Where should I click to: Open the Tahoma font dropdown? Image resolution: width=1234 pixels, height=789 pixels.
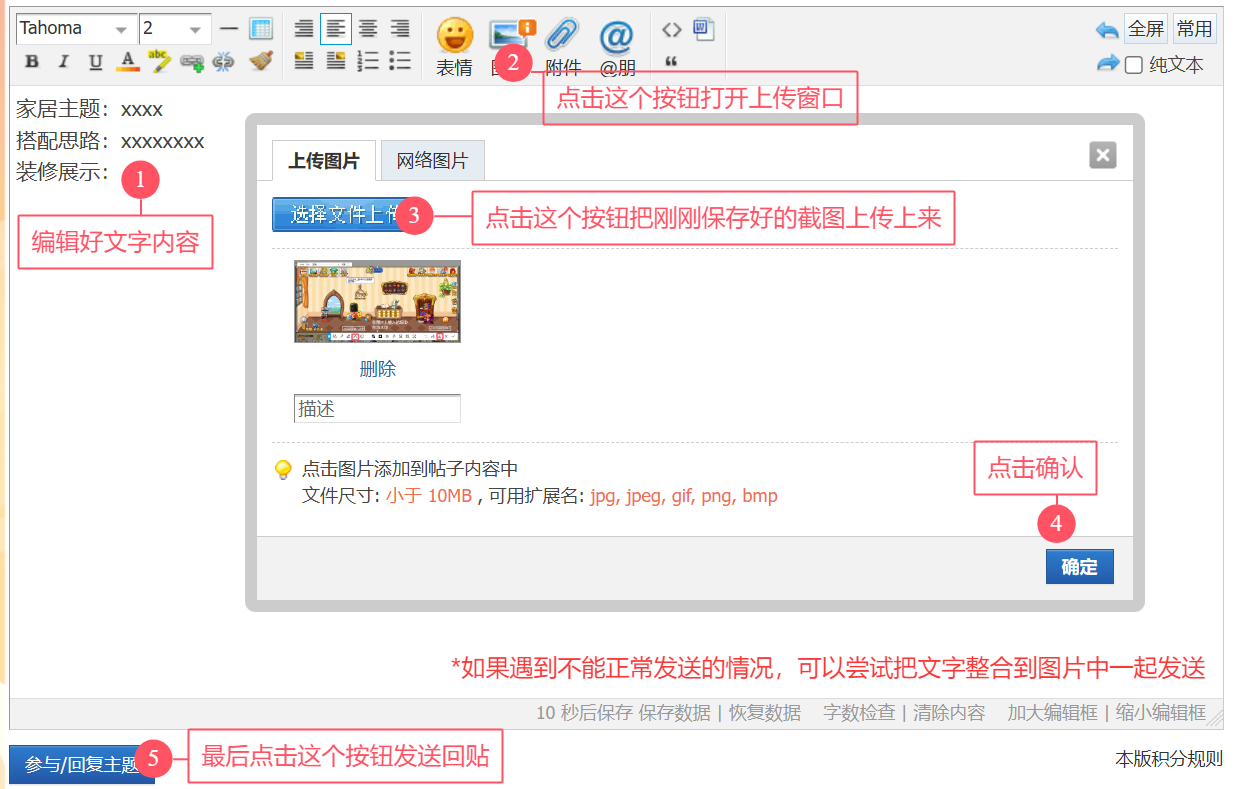76,29
